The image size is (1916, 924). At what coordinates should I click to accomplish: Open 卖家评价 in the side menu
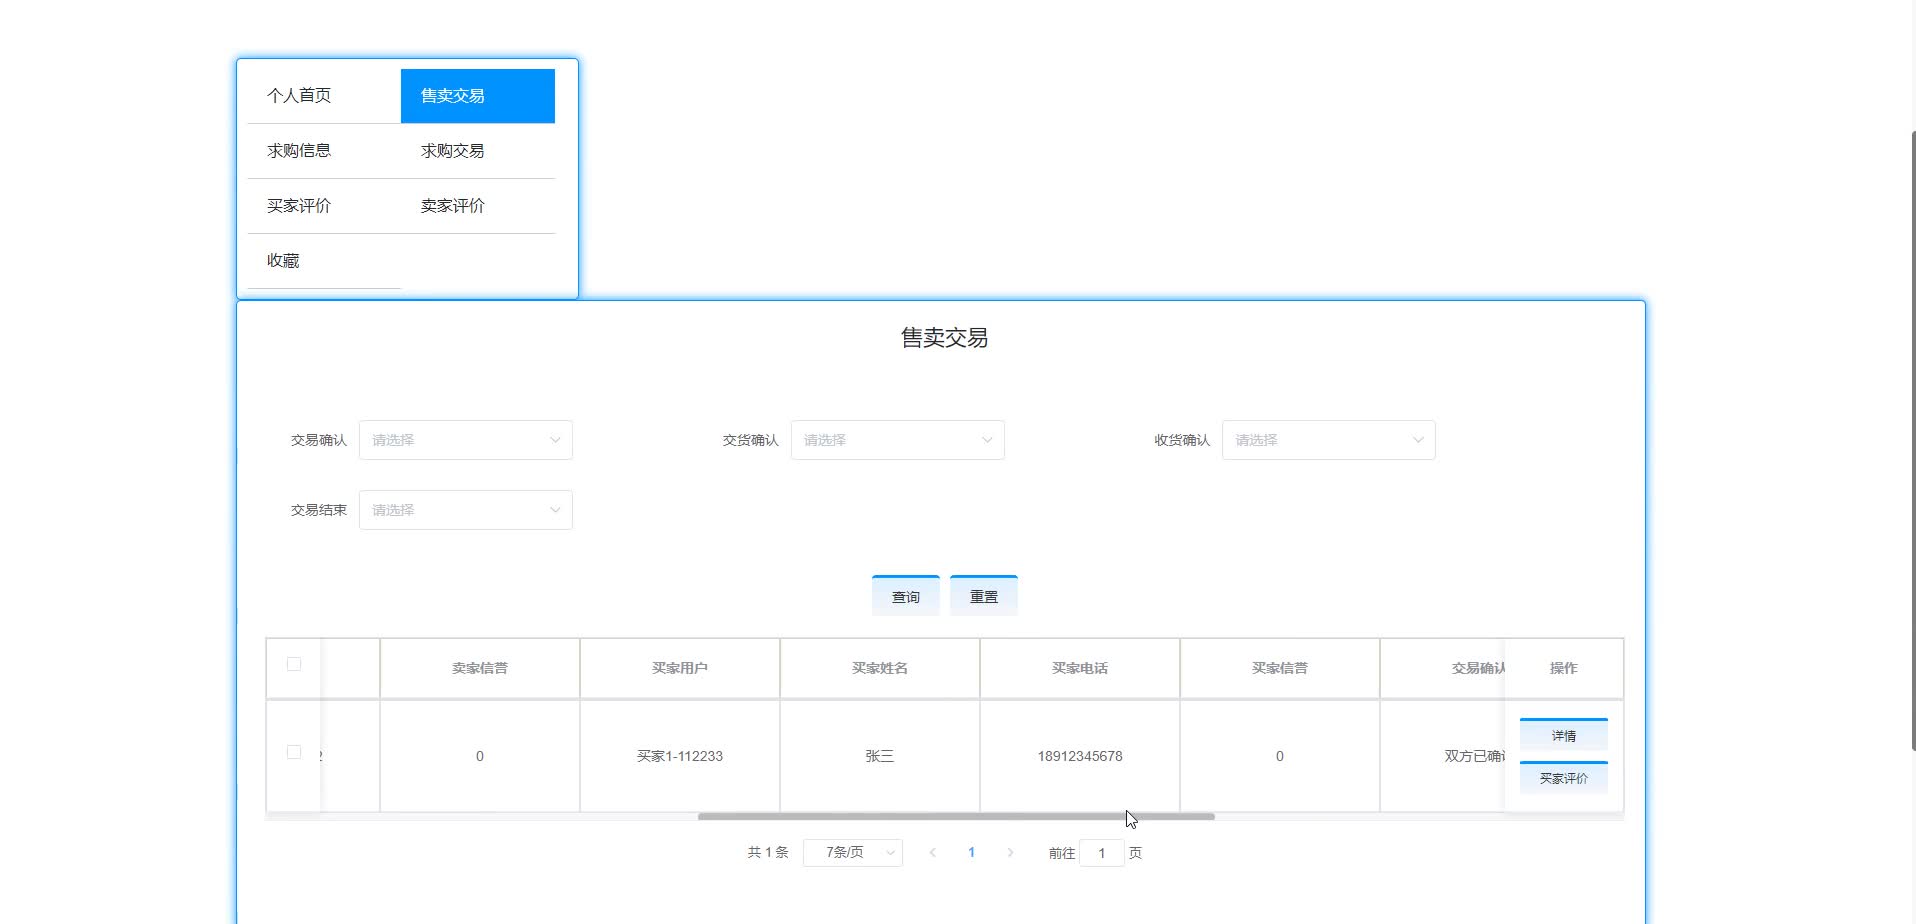pyautogui.click(x=478, y=206)
